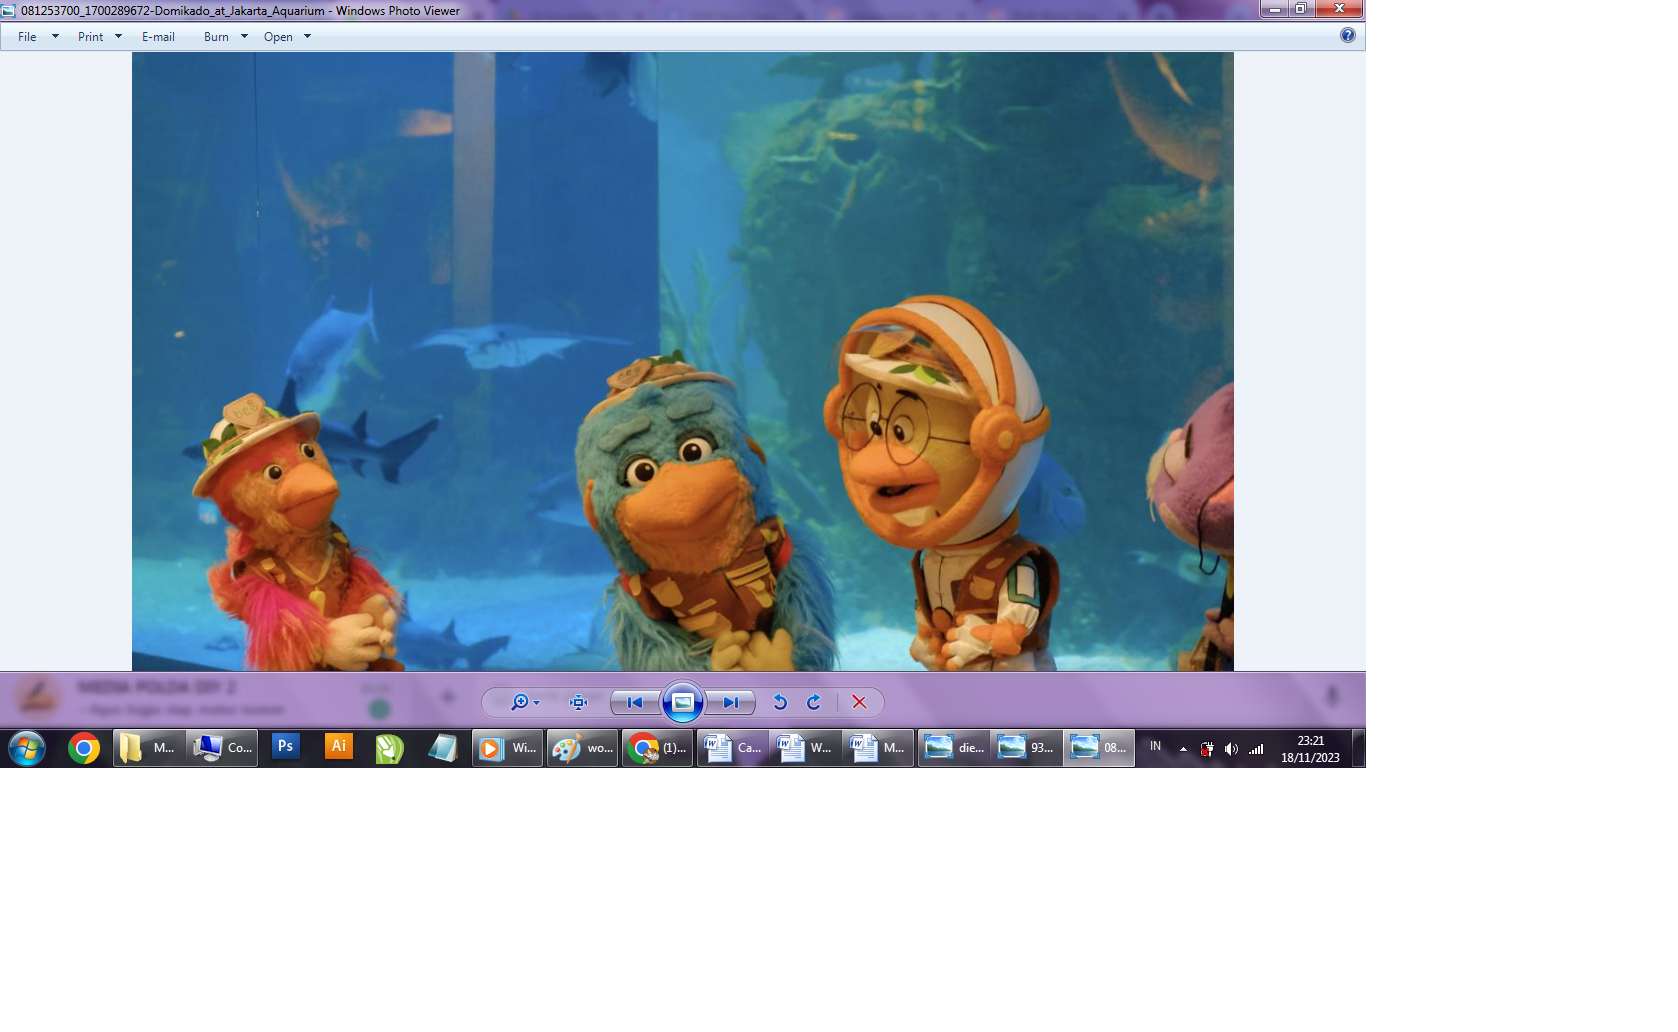
Task: Play the slide show
Action: tap(683, 702)
